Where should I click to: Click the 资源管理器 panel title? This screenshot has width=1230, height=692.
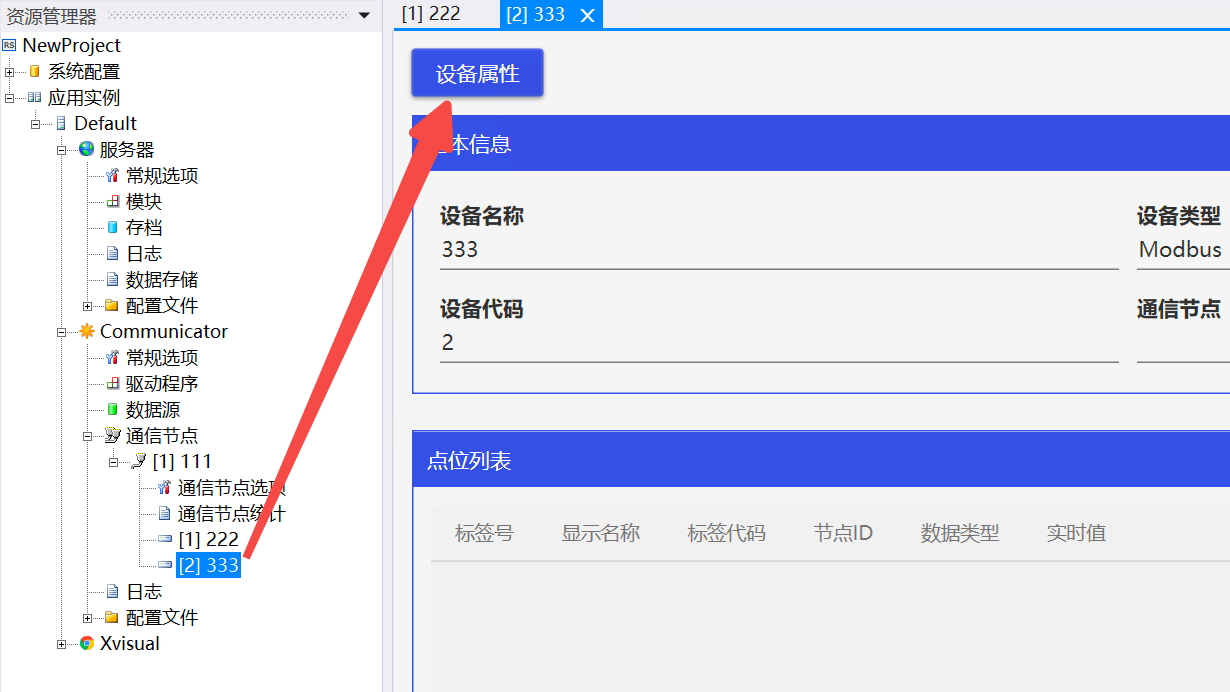(x=52, y=16)
